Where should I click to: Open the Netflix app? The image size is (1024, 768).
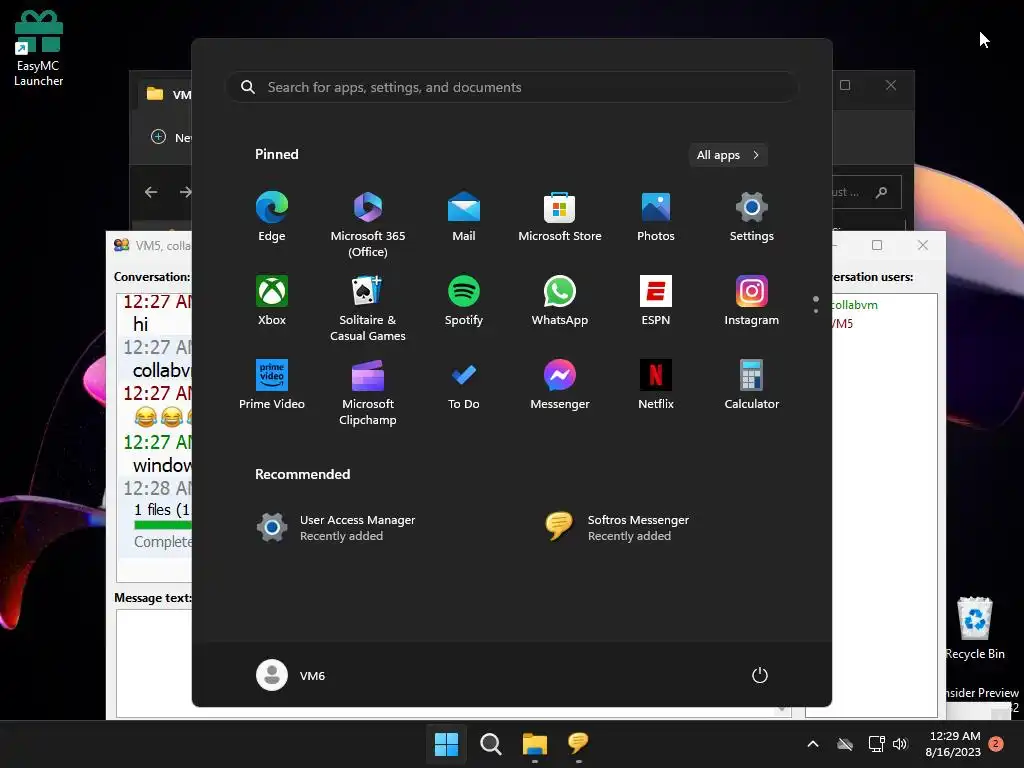pyautogui.click(x=656, y=385)
